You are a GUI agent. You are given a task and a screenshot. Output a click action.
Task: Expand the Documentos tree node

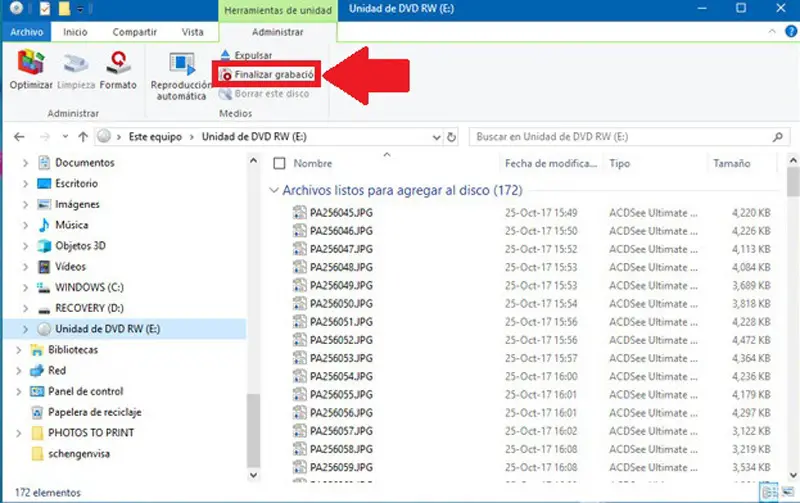25,163
